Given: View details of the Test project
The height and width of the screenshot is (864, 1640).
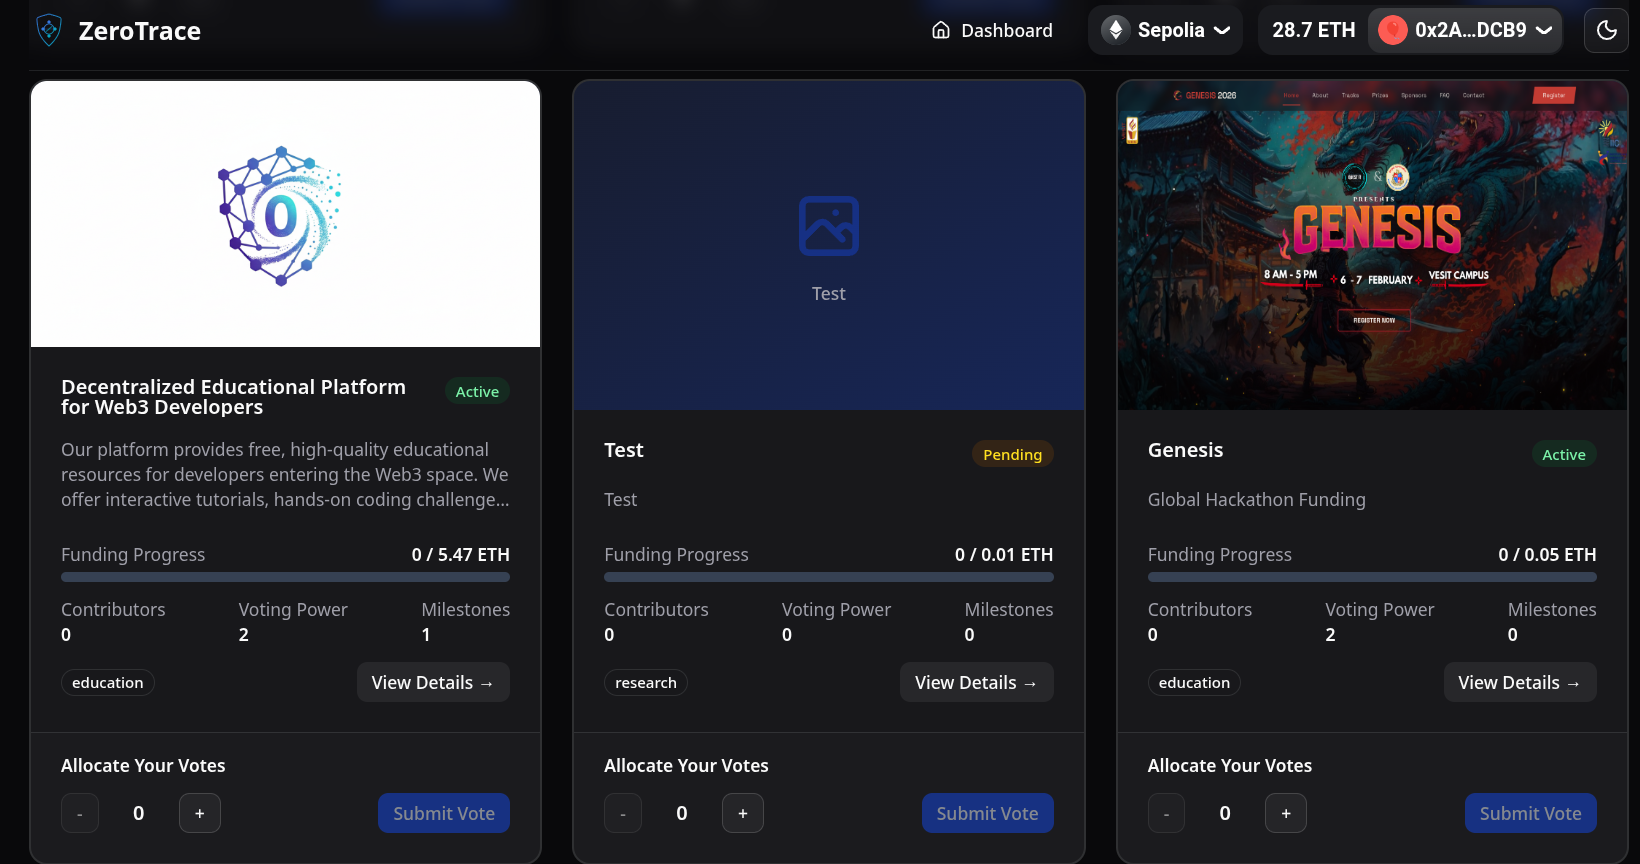Looking at the screenshot, I should coord(976,682).
